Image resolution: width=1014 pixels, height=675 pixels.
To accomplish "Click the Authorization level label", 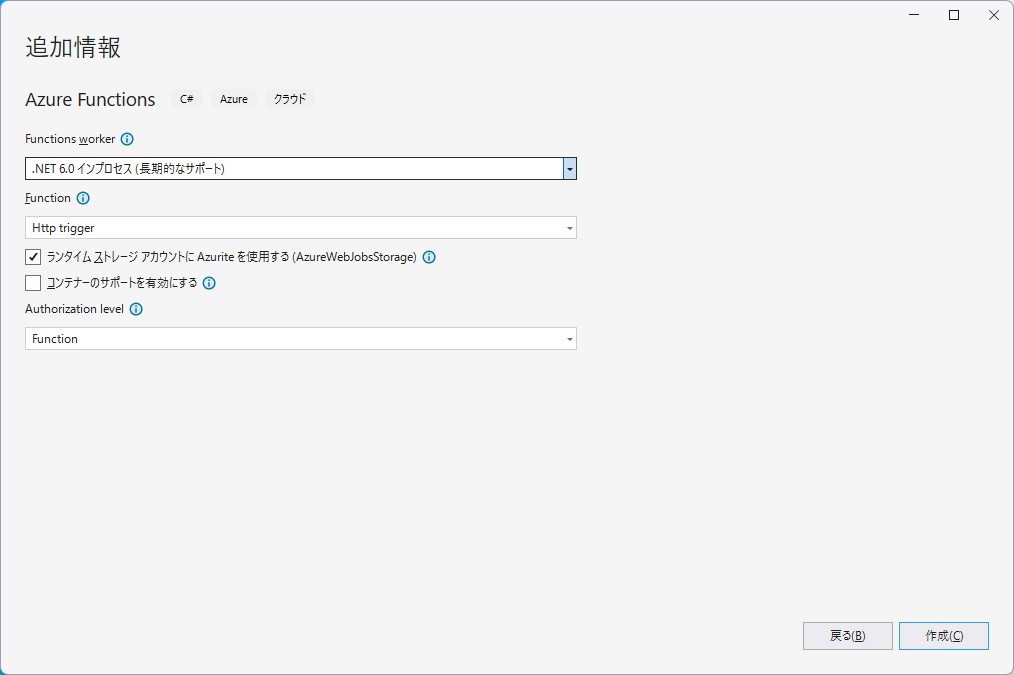I will 74,309.
